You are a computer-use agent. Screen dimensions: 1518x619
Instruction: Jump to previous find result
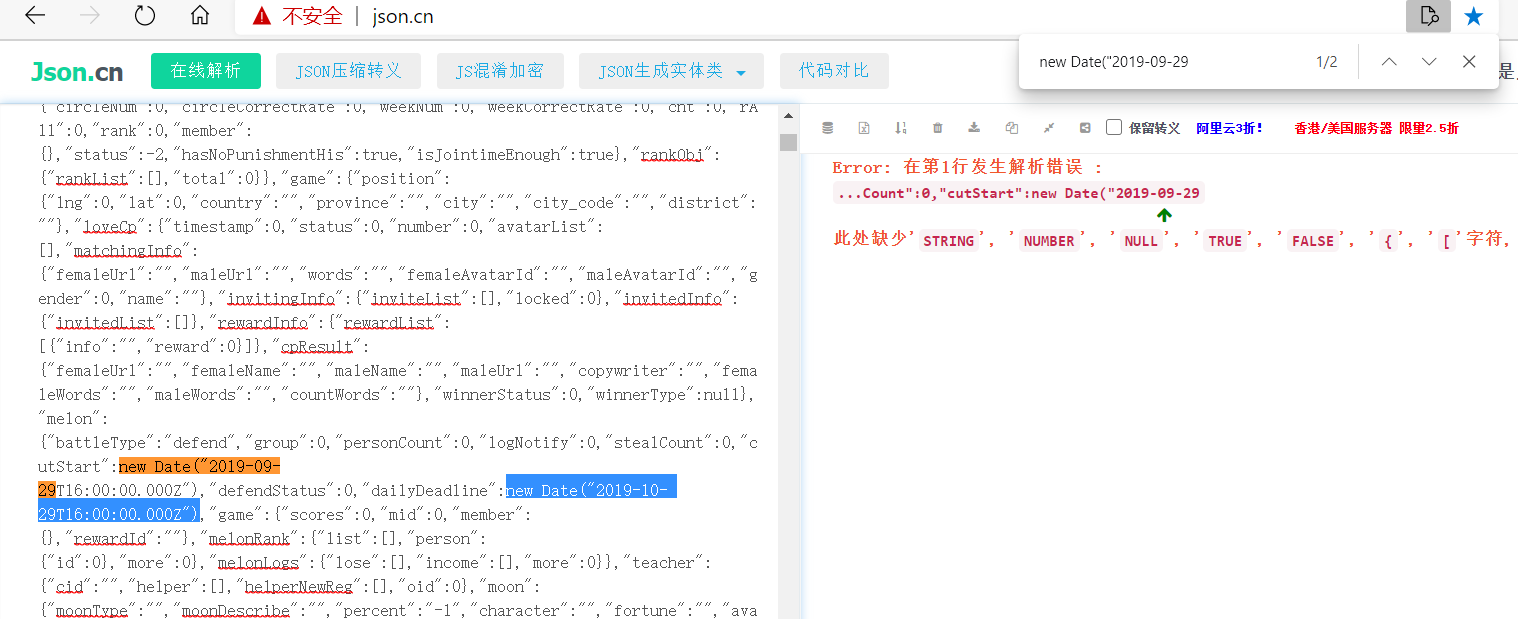pos(1389,62)
